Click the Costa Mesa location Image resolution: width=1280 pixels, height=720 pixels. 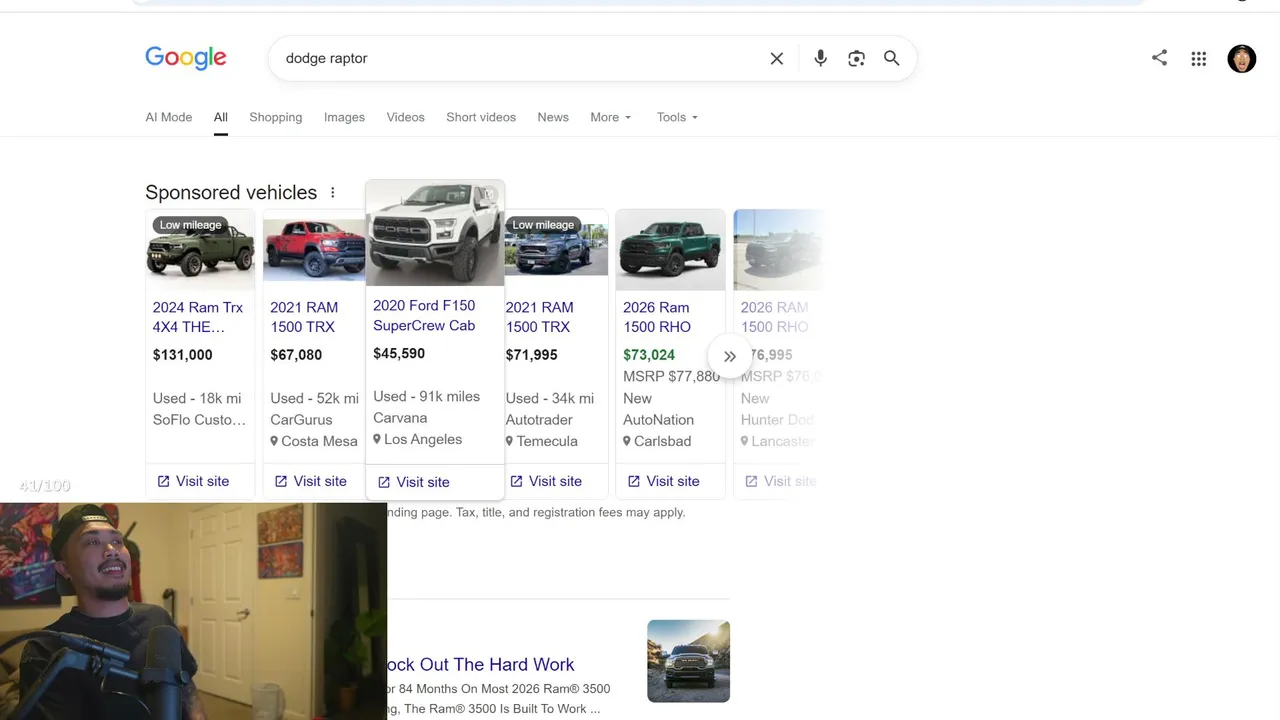pyautogui.click(x=314, y=441)
